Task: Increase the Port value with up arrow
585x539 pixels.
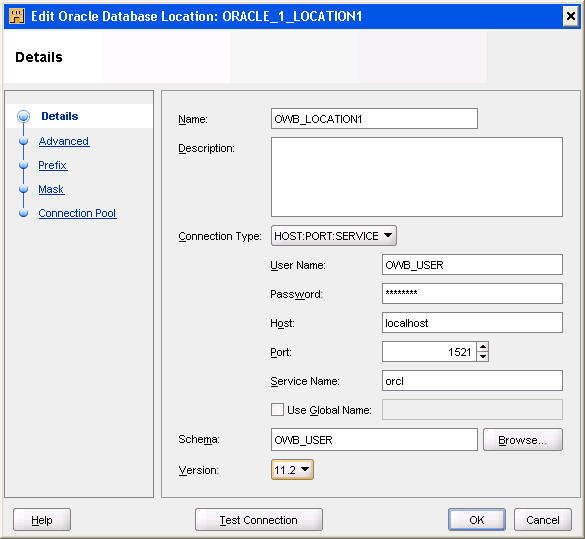Action: point(483,347)
